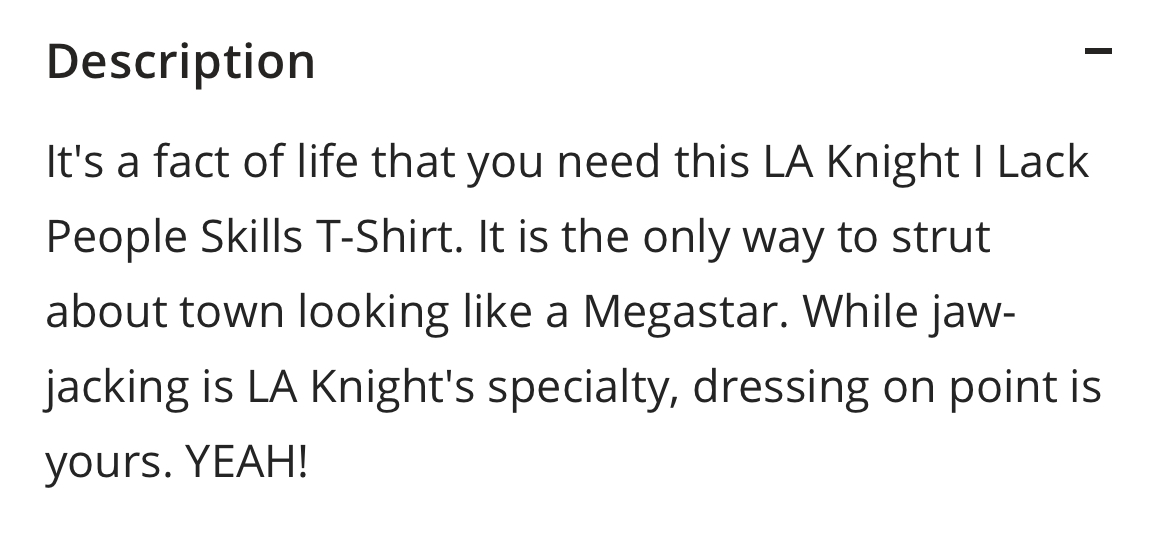1170x546 pixels.
Task: Click "YEAH!" at the end of the description
Action: coord(246,462)
